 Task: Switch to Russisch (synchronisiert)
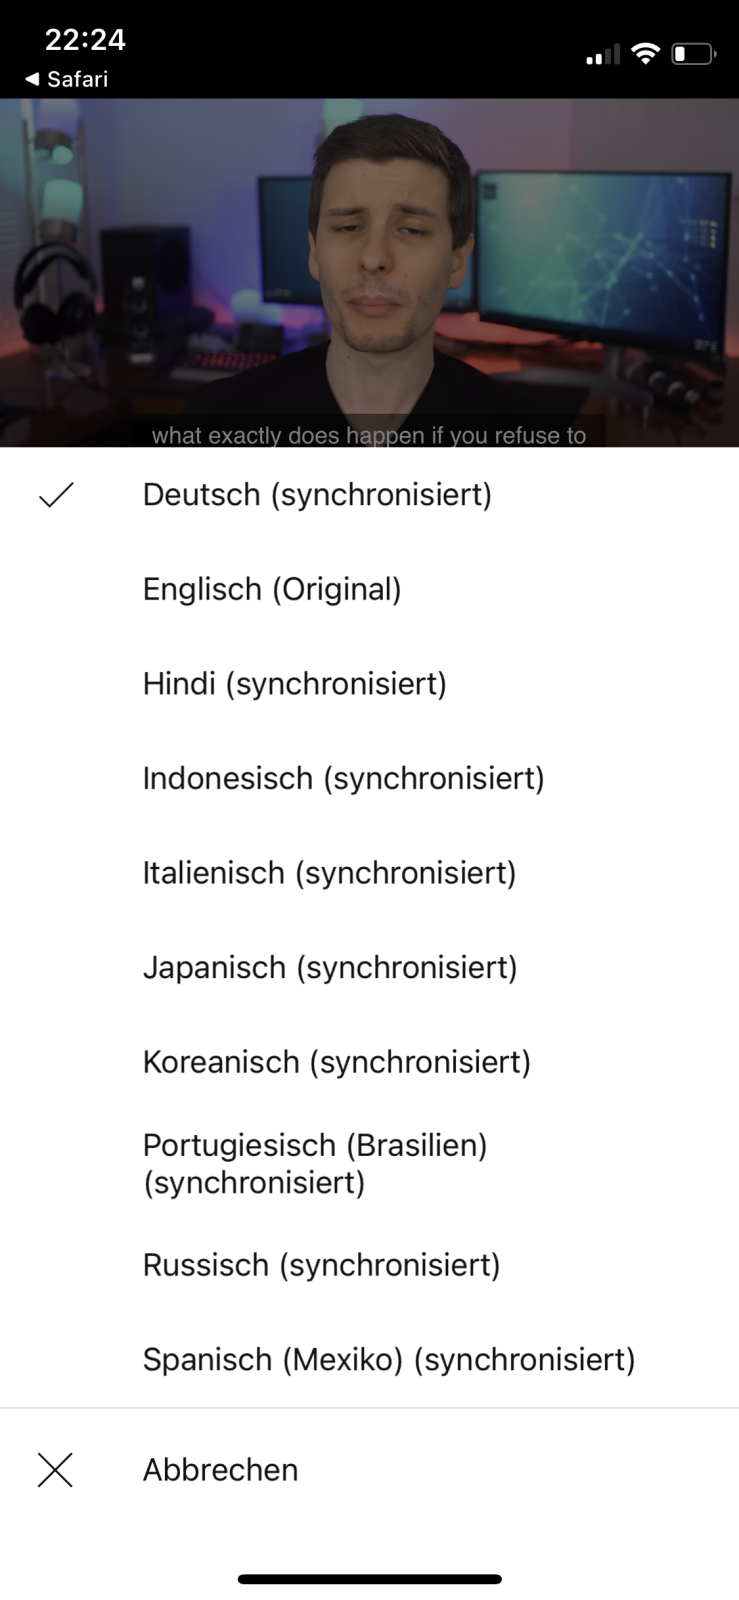coord(369,1265)
